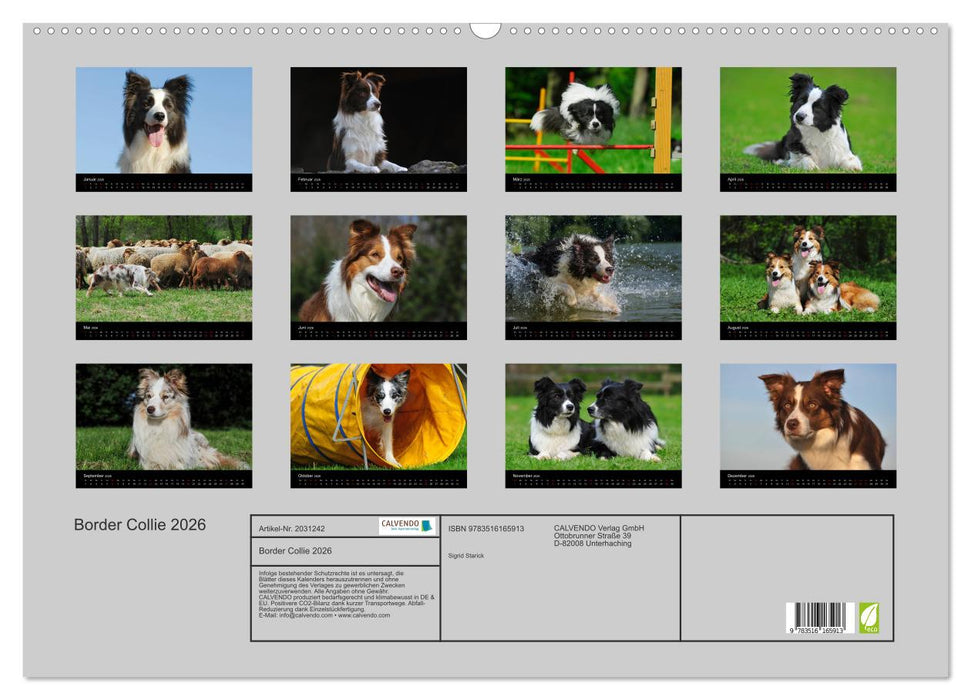Select the Border Collie 2026 title text
This screenshot has width=971, height=700.
[x=140, y=523]
